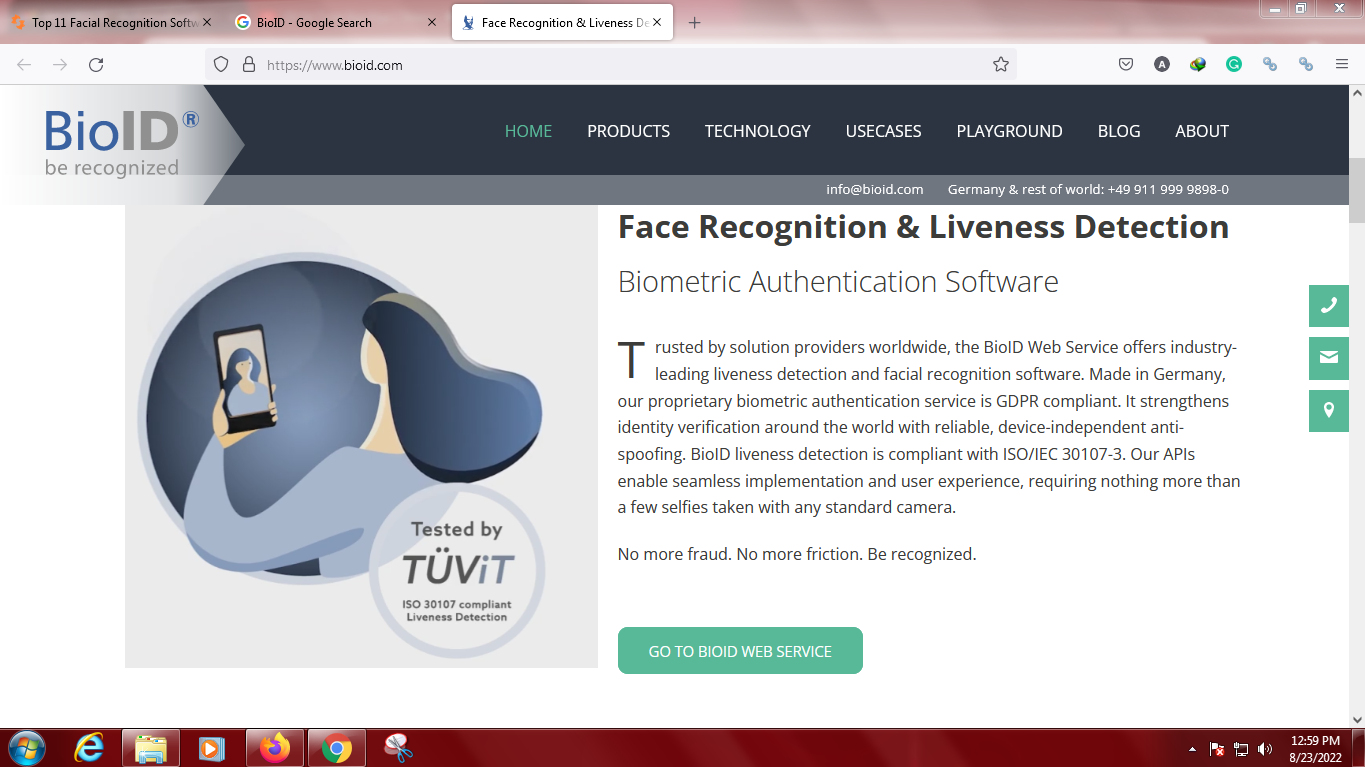Screen dimensions: 1365x767
Task: Click the Grammarly extension icon
Action: tap(1234, 64)
